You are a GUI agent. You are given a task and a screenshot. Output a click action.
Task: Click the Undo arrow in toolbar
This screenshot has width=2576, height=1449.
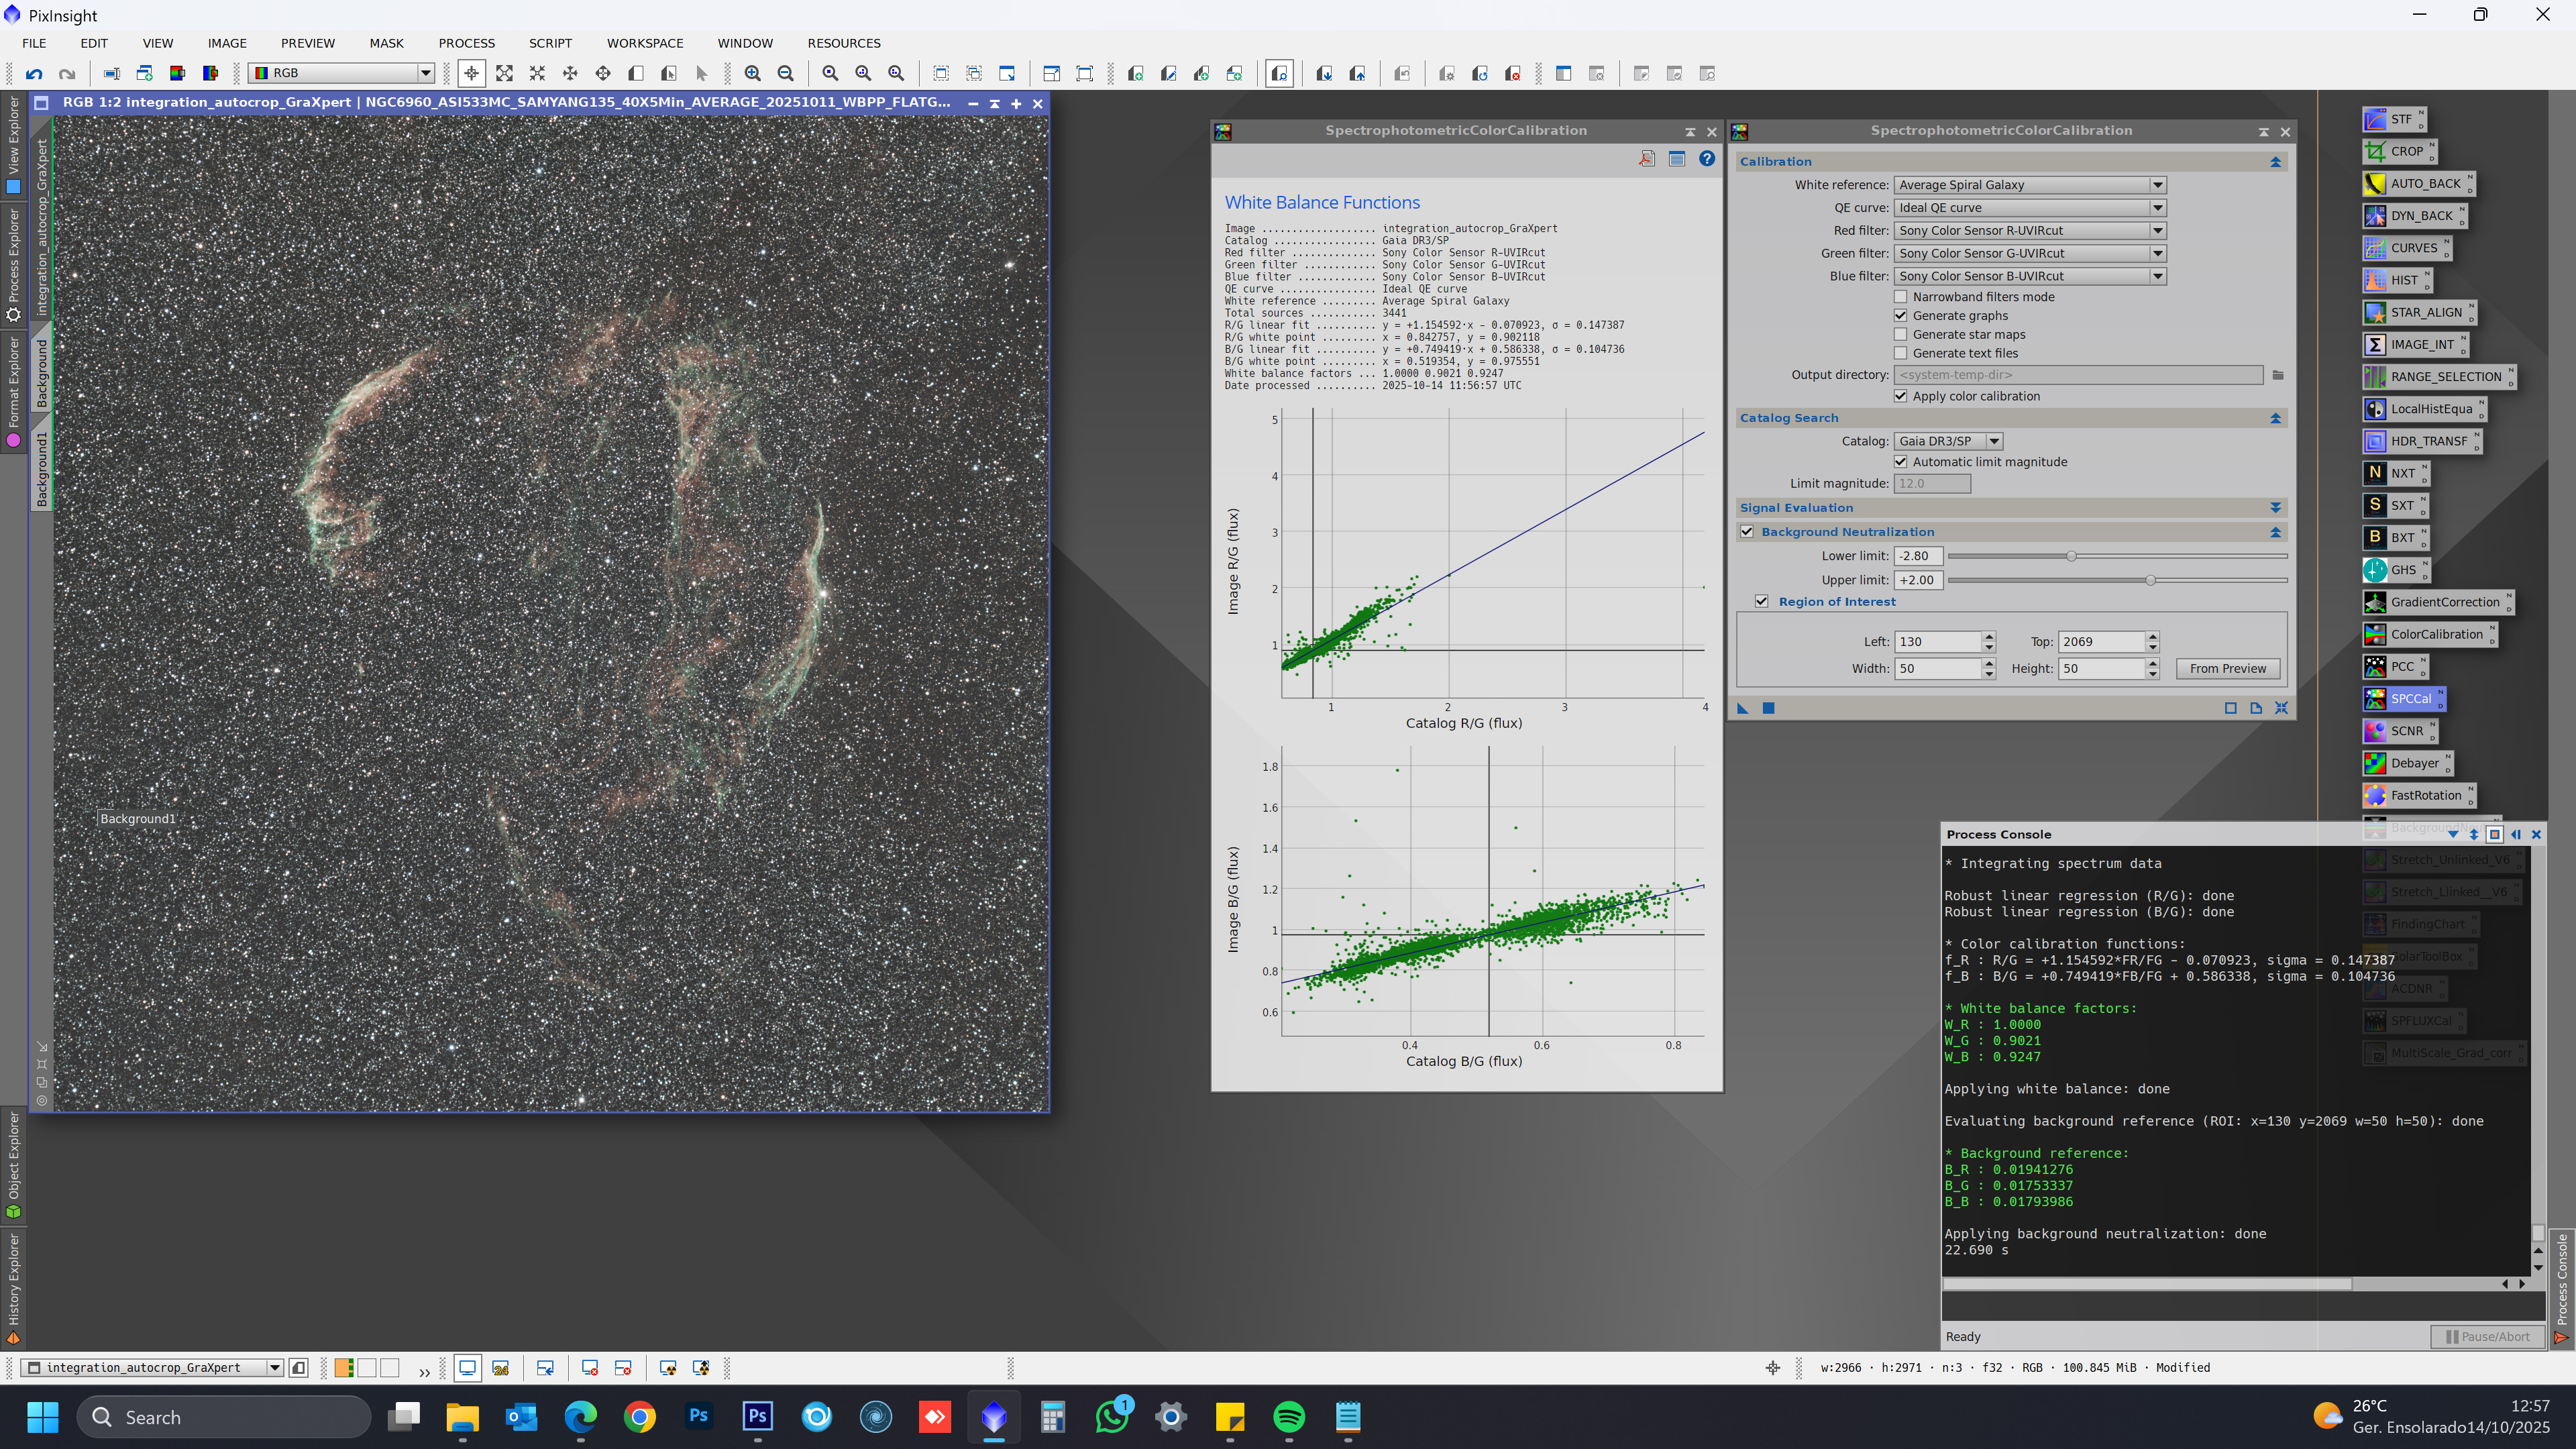click(34, 73)
